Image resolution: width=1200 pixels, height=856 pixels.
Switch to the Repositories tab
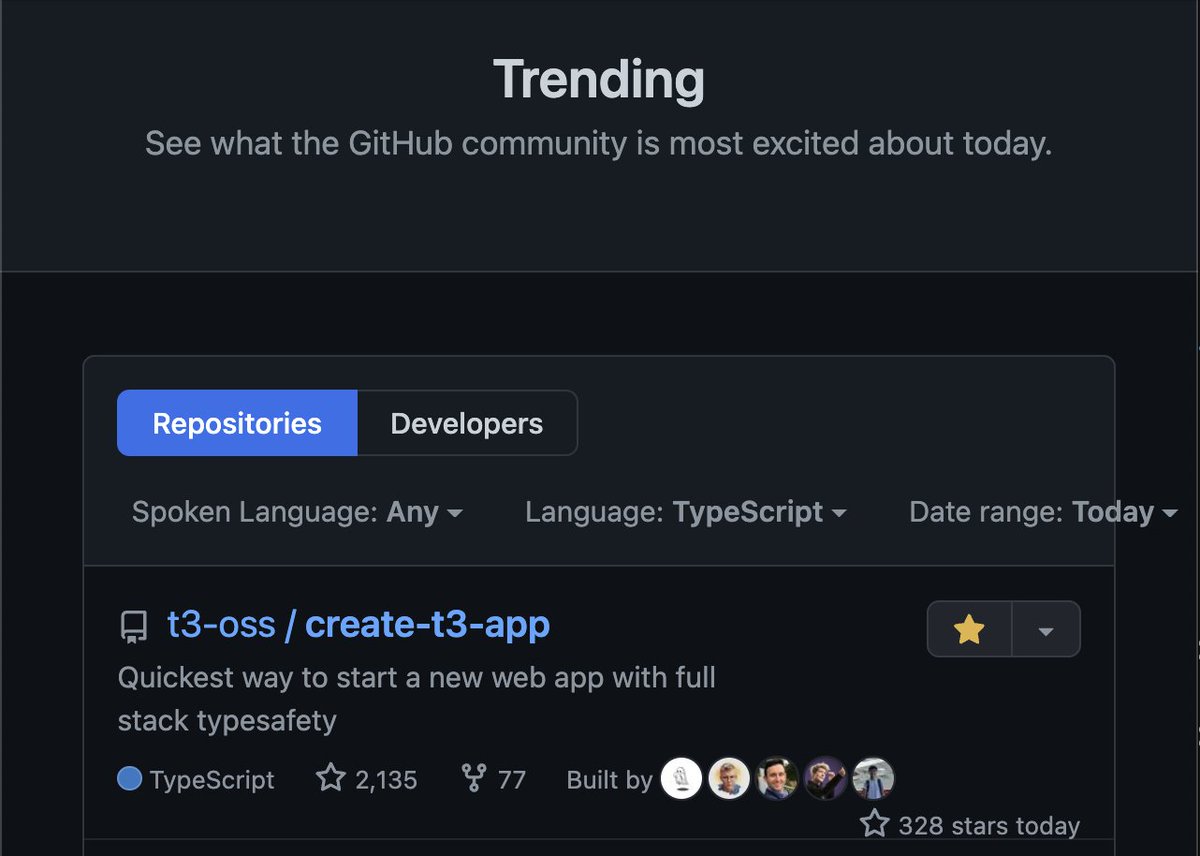[x=237, y=423]
